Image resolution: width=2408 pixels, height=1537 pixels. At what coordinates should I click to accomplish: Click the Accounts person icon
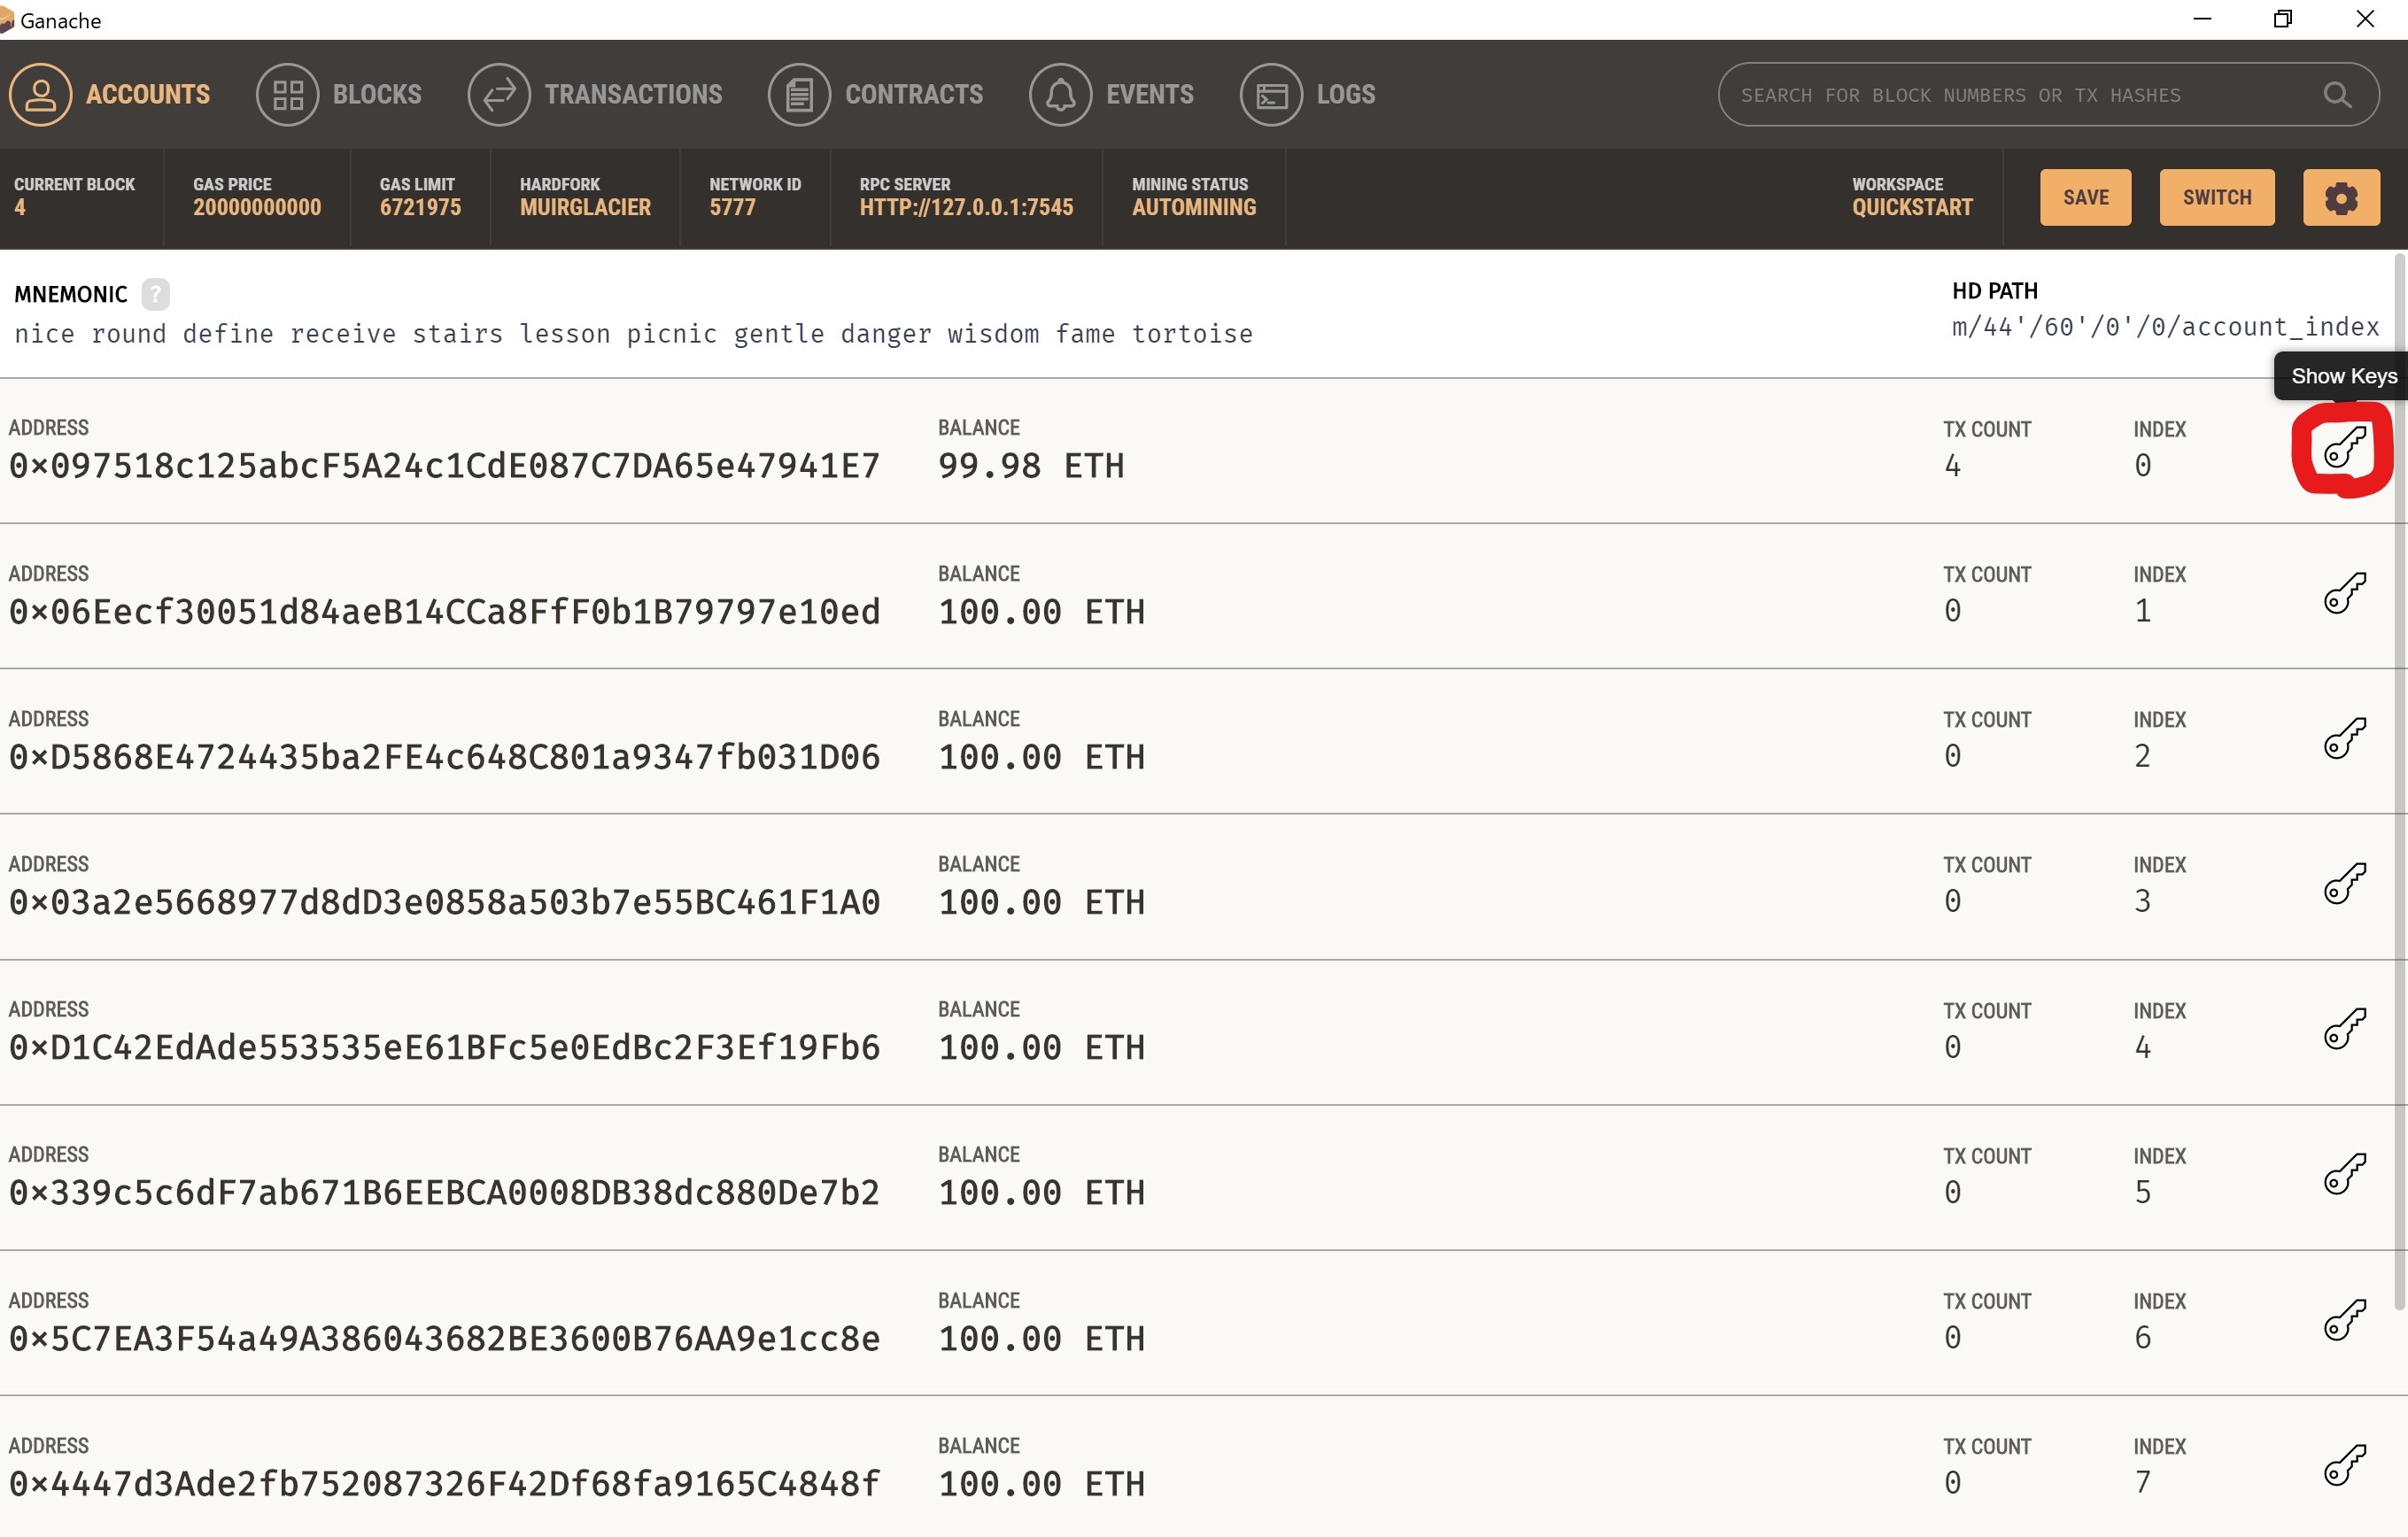point(40,94)
